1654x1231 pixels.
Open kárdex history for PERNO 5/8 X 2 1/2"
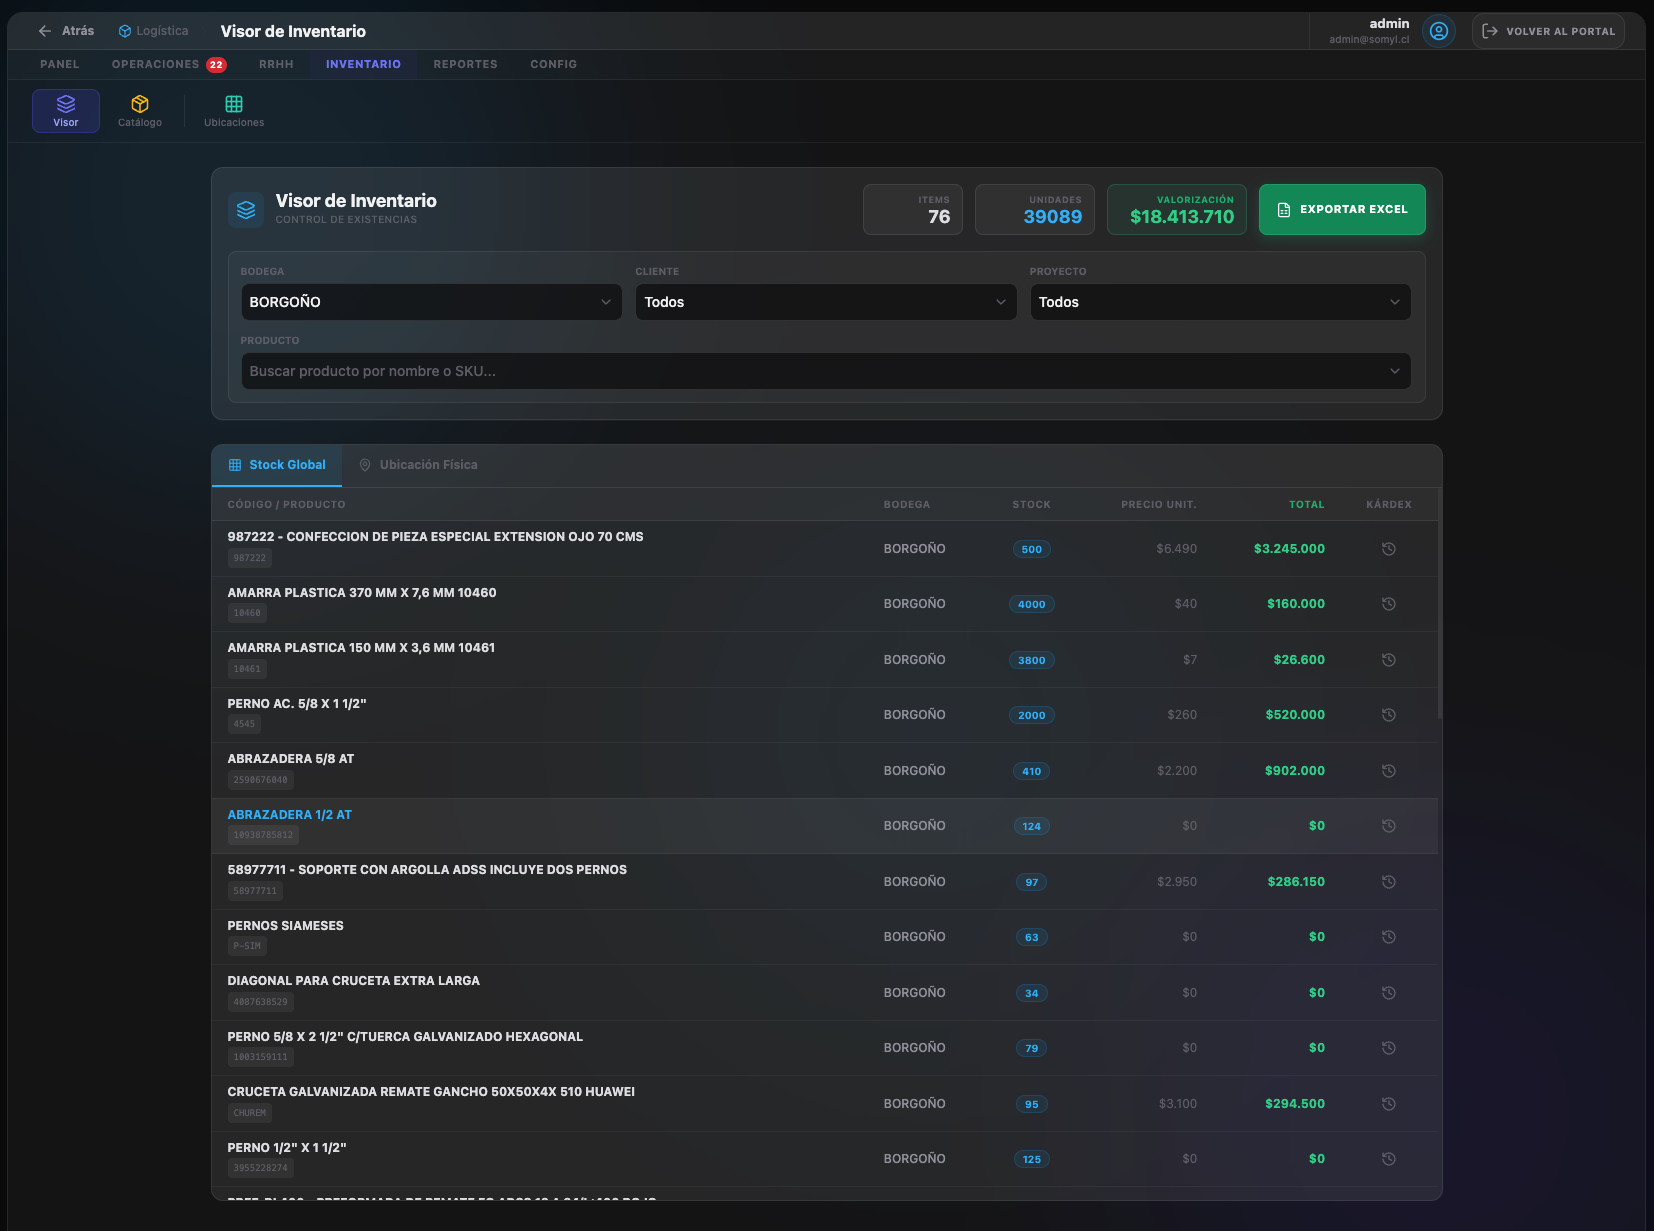pos(1389,1048)
